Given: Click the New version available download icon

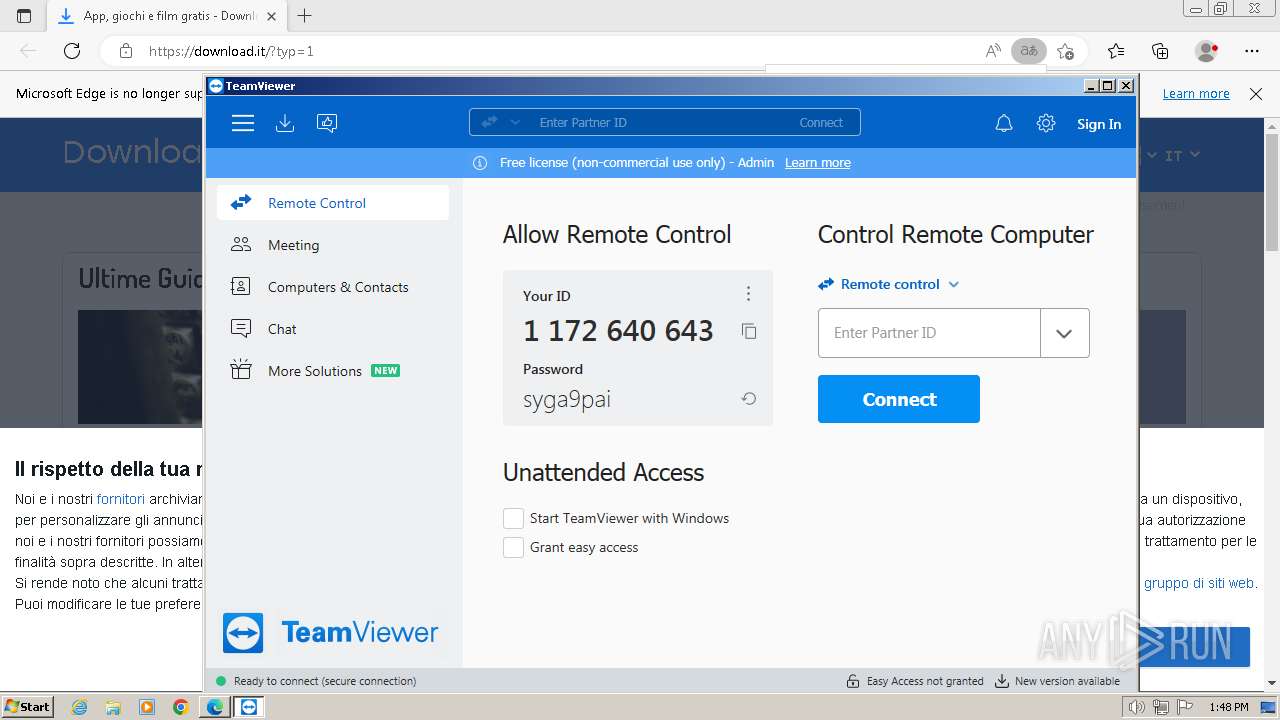Looking at the screenshot, I should tap(1002, 681).
